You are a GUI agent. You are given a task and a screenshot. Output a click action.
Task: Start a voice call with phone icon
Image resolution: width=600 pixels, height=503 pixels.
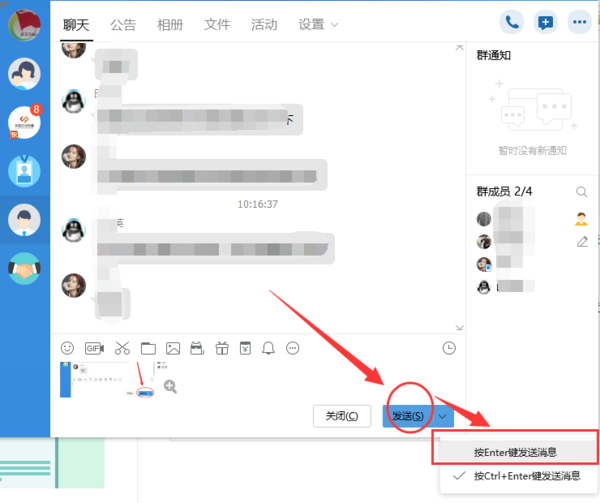(513, 22)
